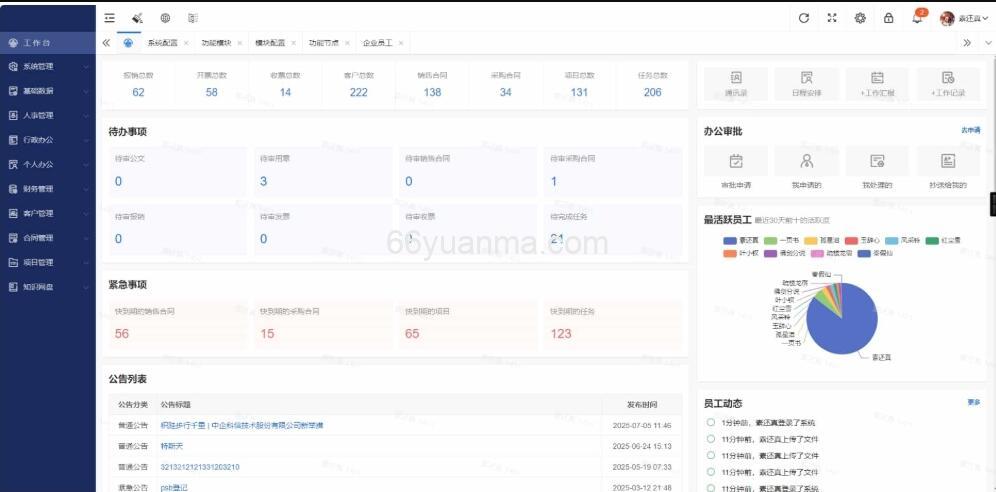The image size is (996, 492).
Task: Click the 客户总数 222 statistic
Action: point(358,84)
